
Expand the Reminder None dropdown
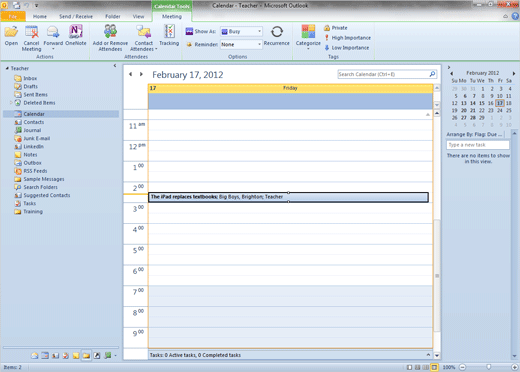(x=259, y=44)
